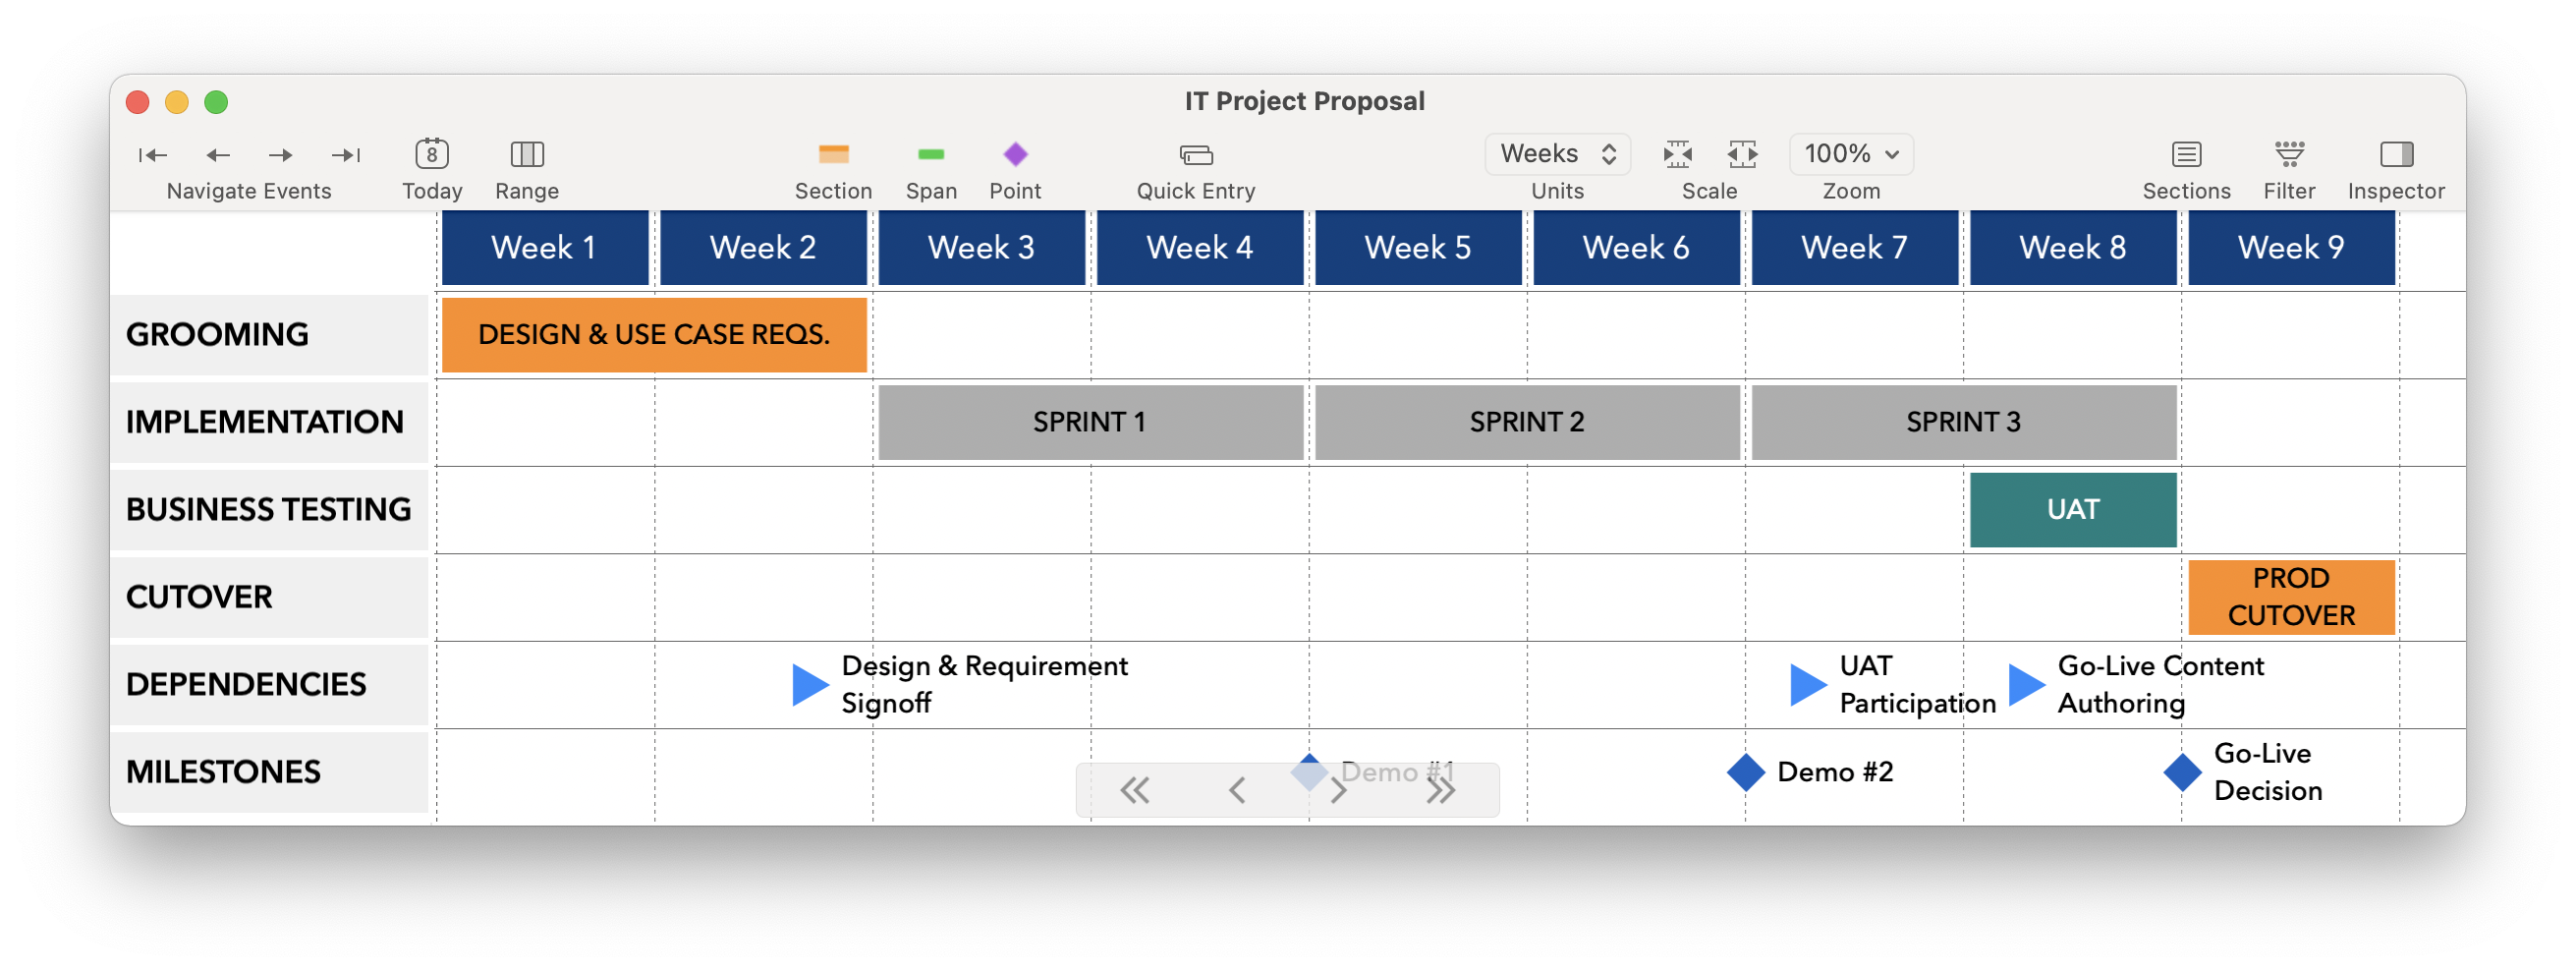Open Quick Entry

click(1196, 155)
